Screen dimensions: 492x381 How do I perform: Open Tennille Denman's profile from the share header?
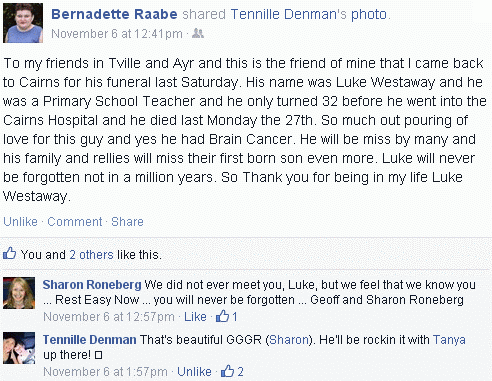point(289,14)
